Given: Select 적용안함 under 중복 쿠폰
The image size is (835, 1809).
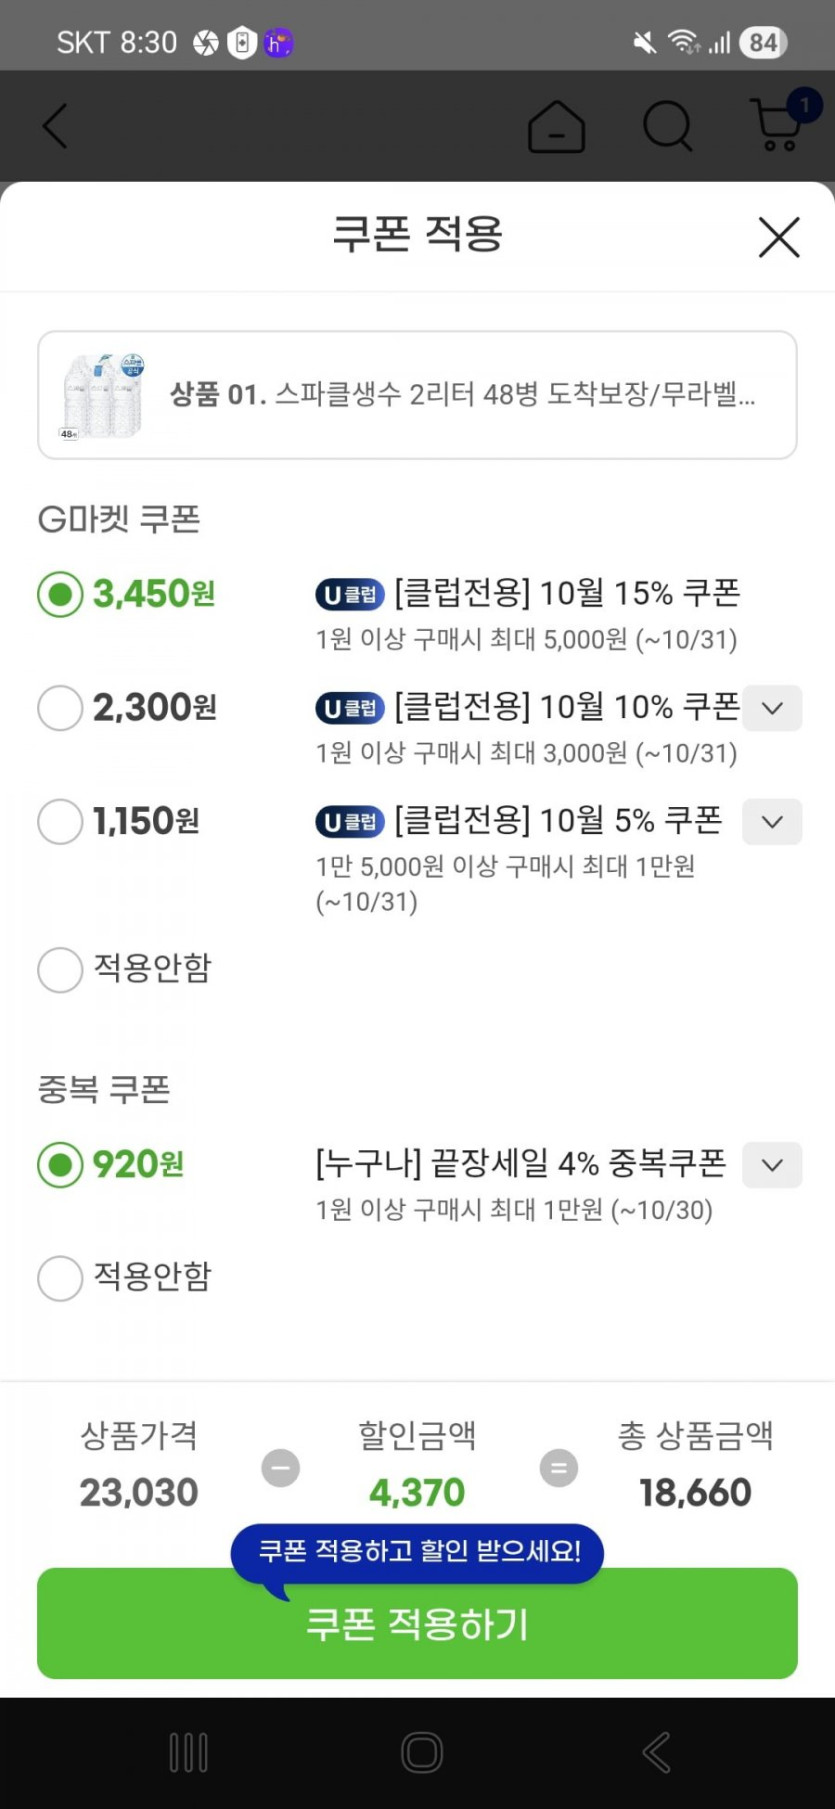Looking at the screenshot, I should (60, 1278).
